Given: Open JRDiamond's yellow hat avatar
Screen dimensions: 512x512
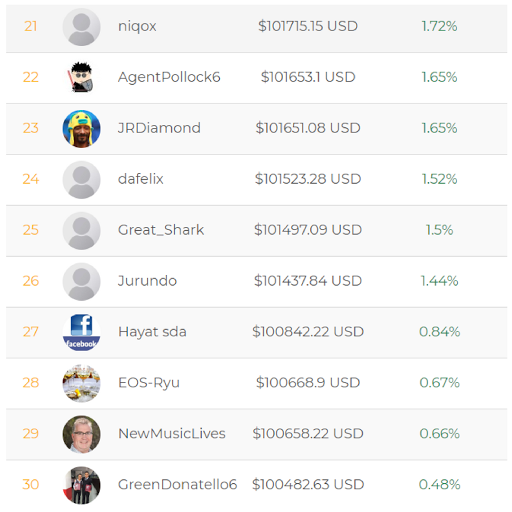Looking at the screenshot, I should click(81, 129).
